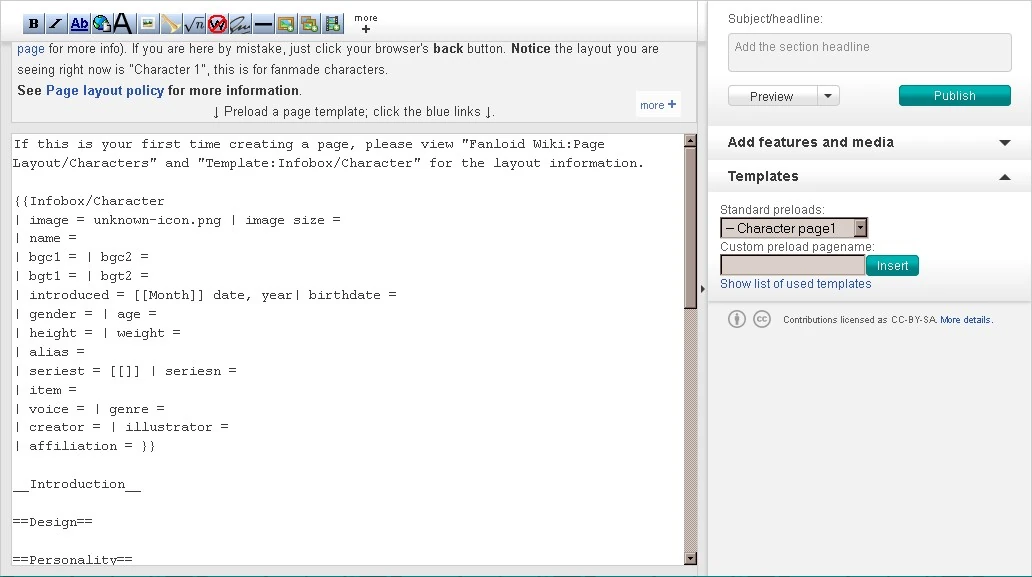
Task: Insert external link with globe icon
Action: click(101, 24)
